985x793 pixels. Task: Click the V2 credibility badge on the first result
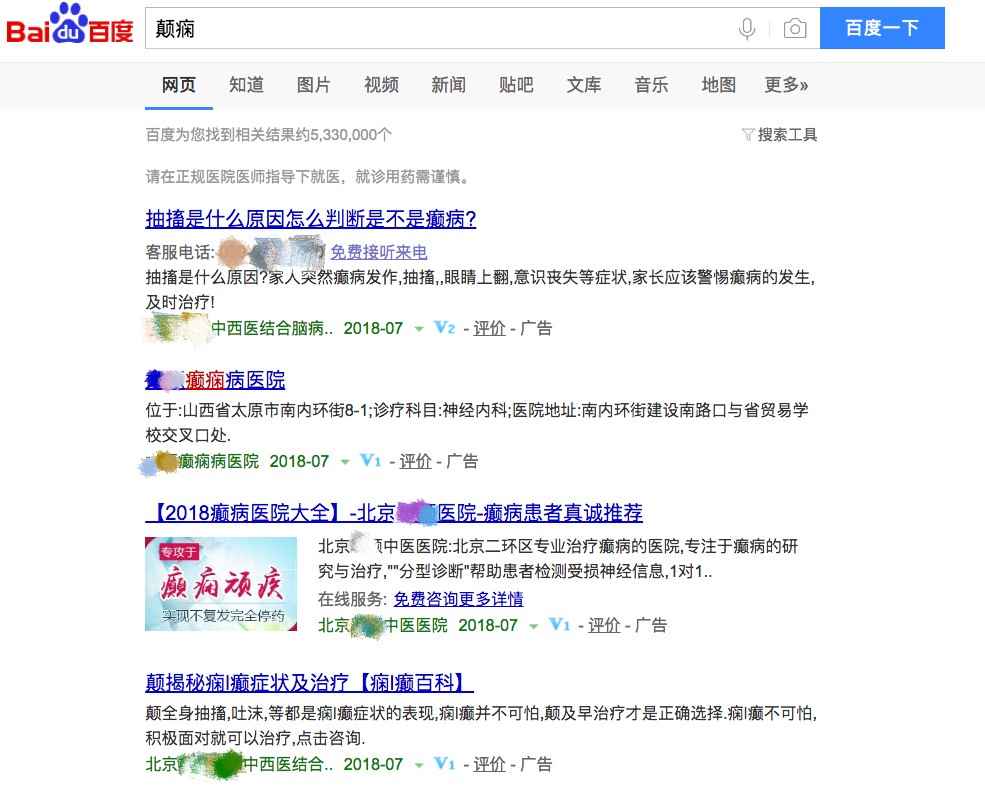tap(444, 328)
